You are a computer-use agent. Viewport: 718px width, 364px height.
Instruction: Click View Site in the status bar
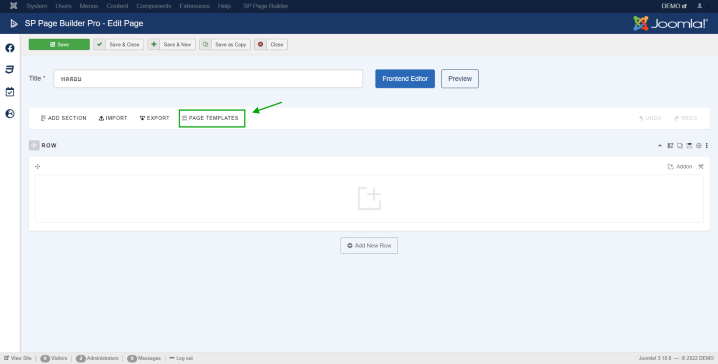coord(18,358)
